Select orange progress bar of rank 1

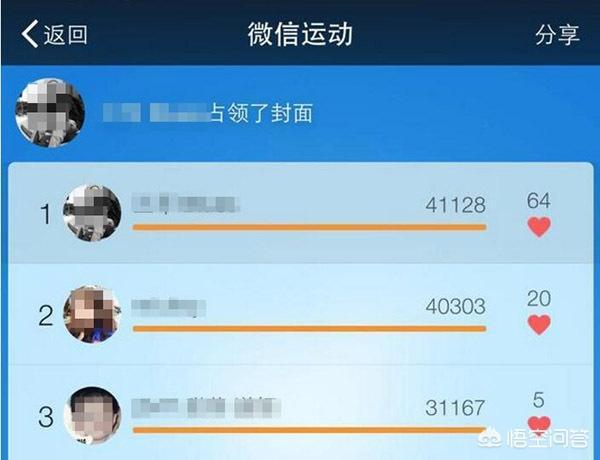point(310,227)
